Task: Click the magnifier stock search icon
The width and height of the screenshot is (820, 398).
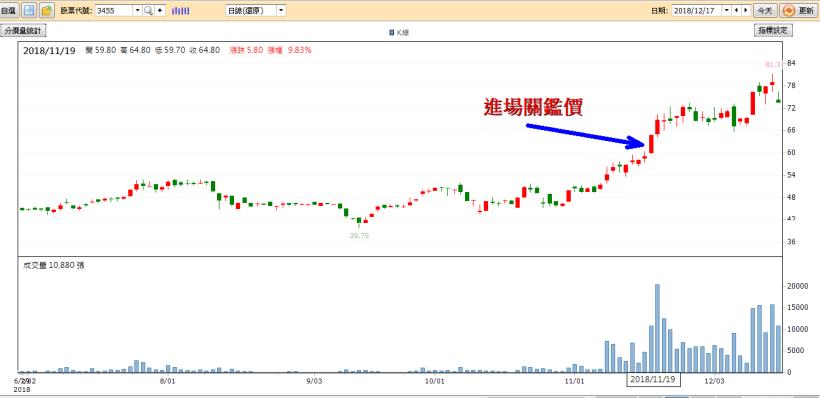Action: click(x=148, y=10)
